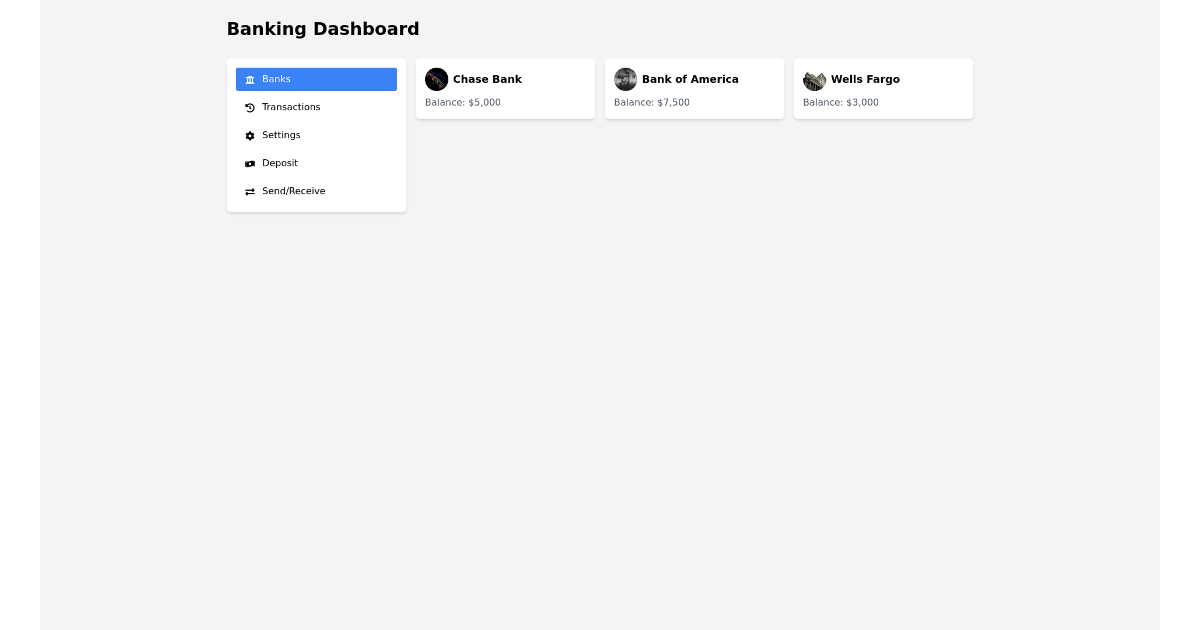
Task: Click the Balance: $7,500 text
Action: 651,102
